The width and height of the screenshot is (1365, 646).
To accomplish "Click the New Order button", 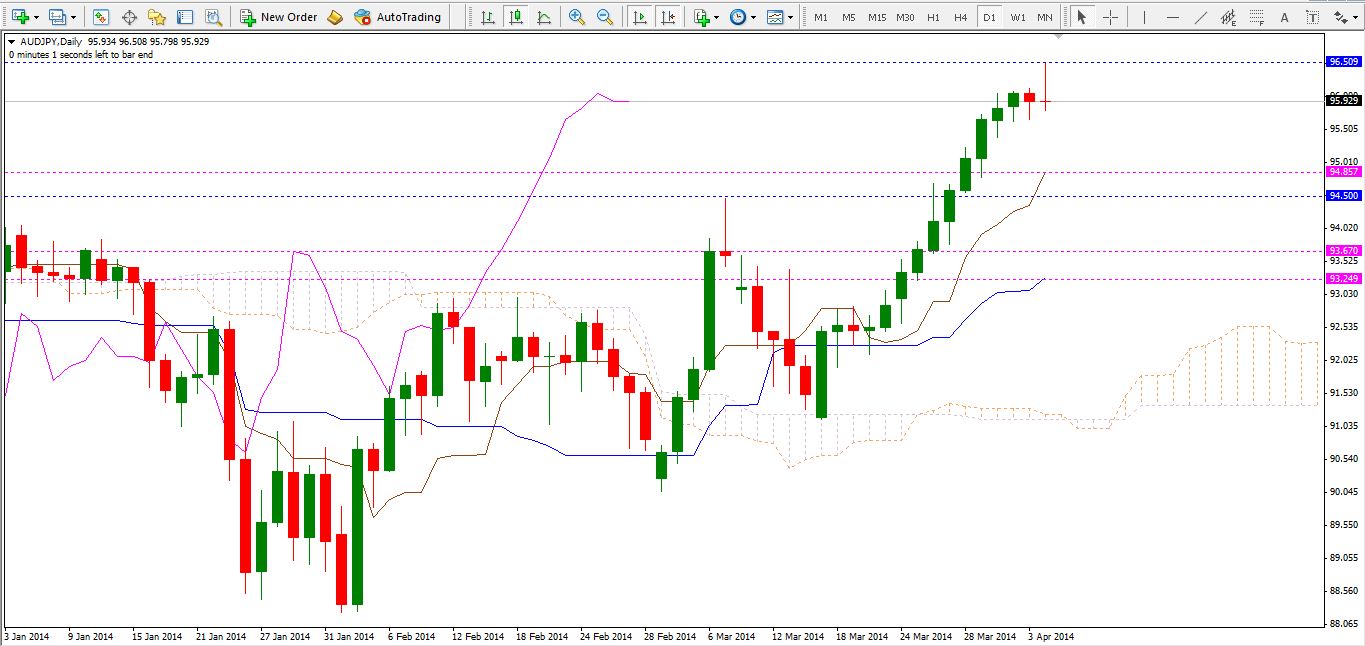I will tap(279, 17).
